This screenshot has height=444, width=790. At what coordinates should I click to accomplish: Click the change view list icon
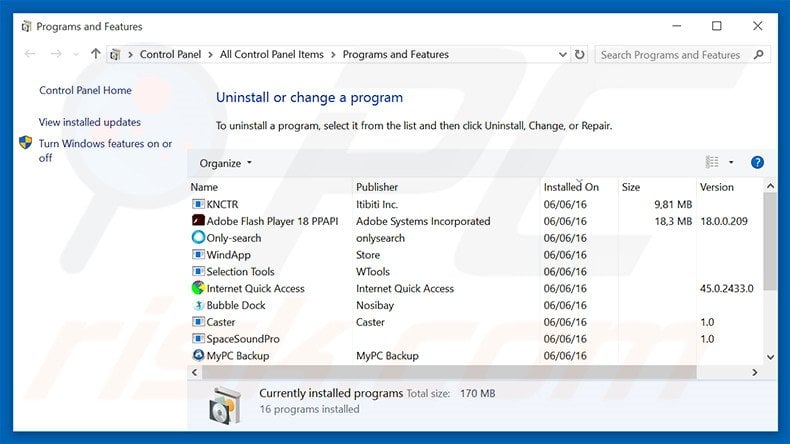coord(712,162)
